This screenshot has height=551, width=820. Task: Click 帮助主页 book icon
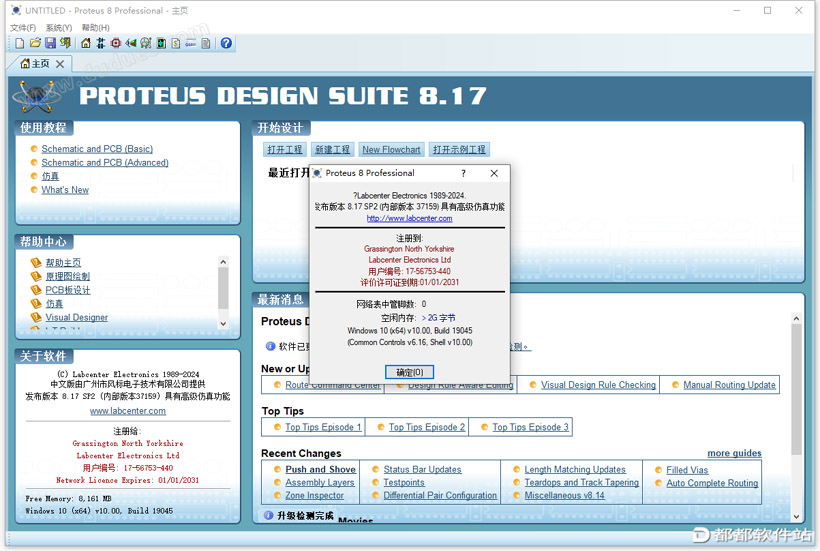[x=36, y=262]
